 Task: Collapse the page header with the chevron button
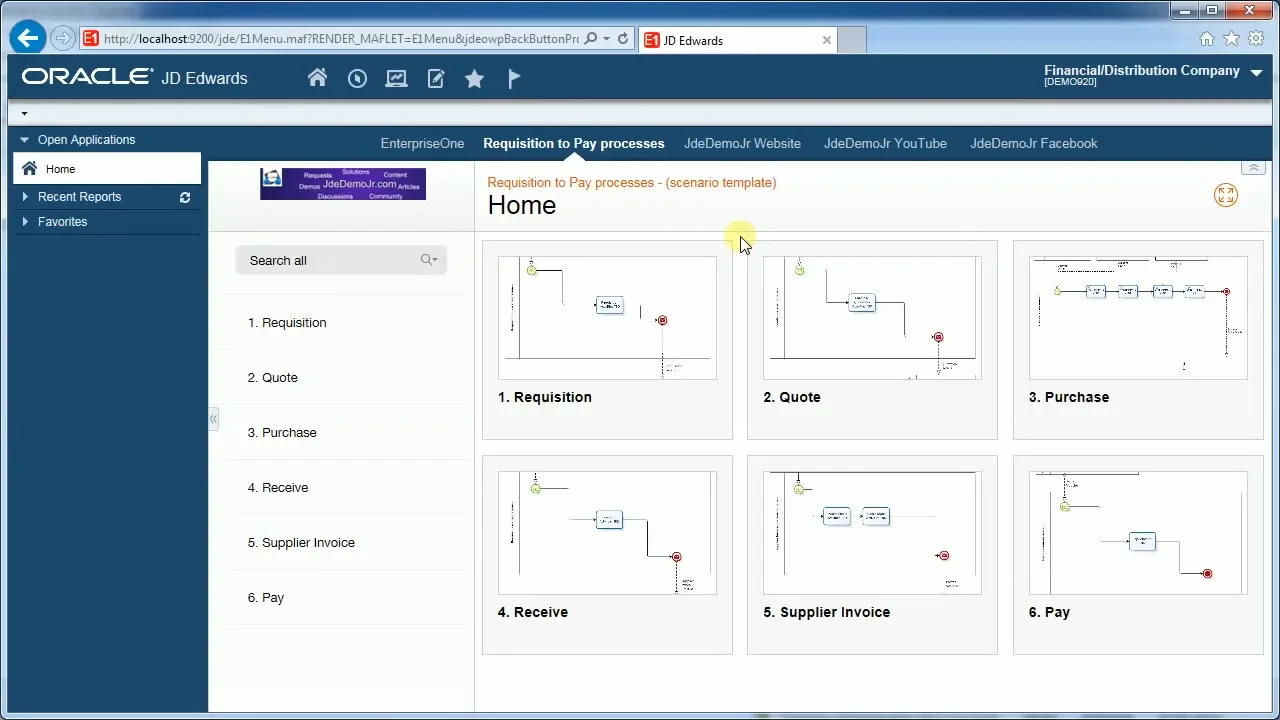click(1253, 167)
